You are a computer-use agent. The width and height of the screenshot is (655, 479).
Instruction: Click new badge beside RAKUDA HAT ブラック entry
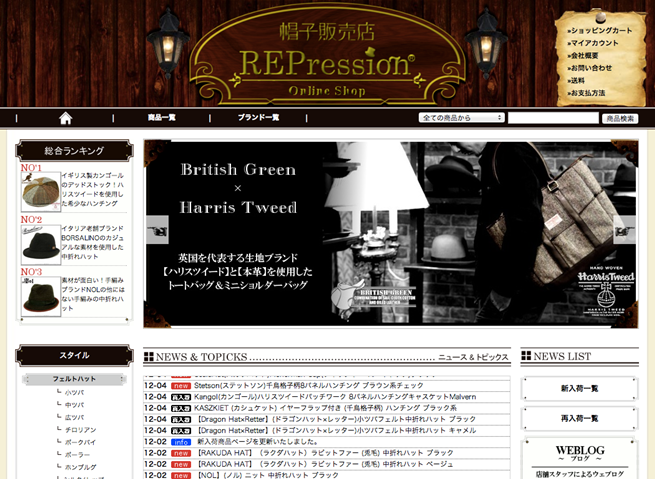tap(181, 453)
